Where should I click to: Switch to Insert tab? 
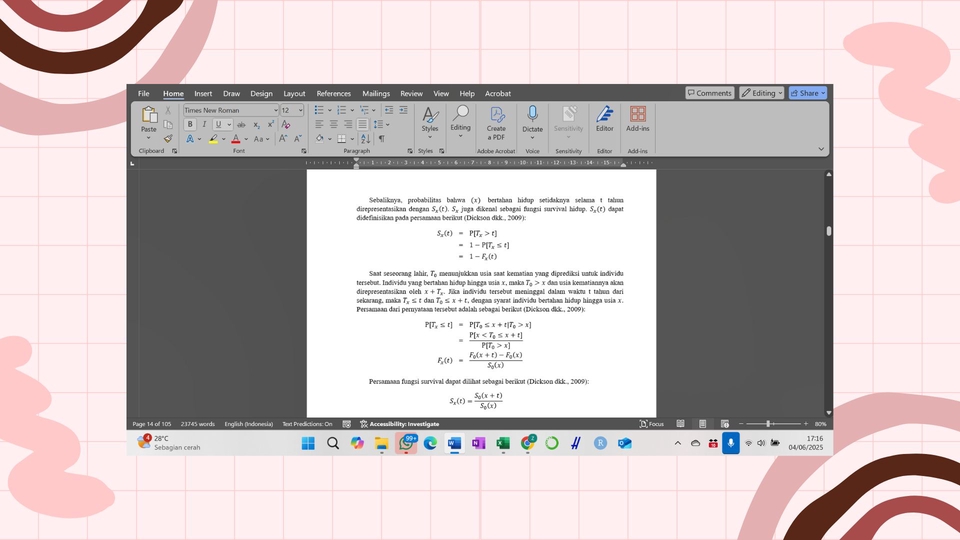point(203,94)
